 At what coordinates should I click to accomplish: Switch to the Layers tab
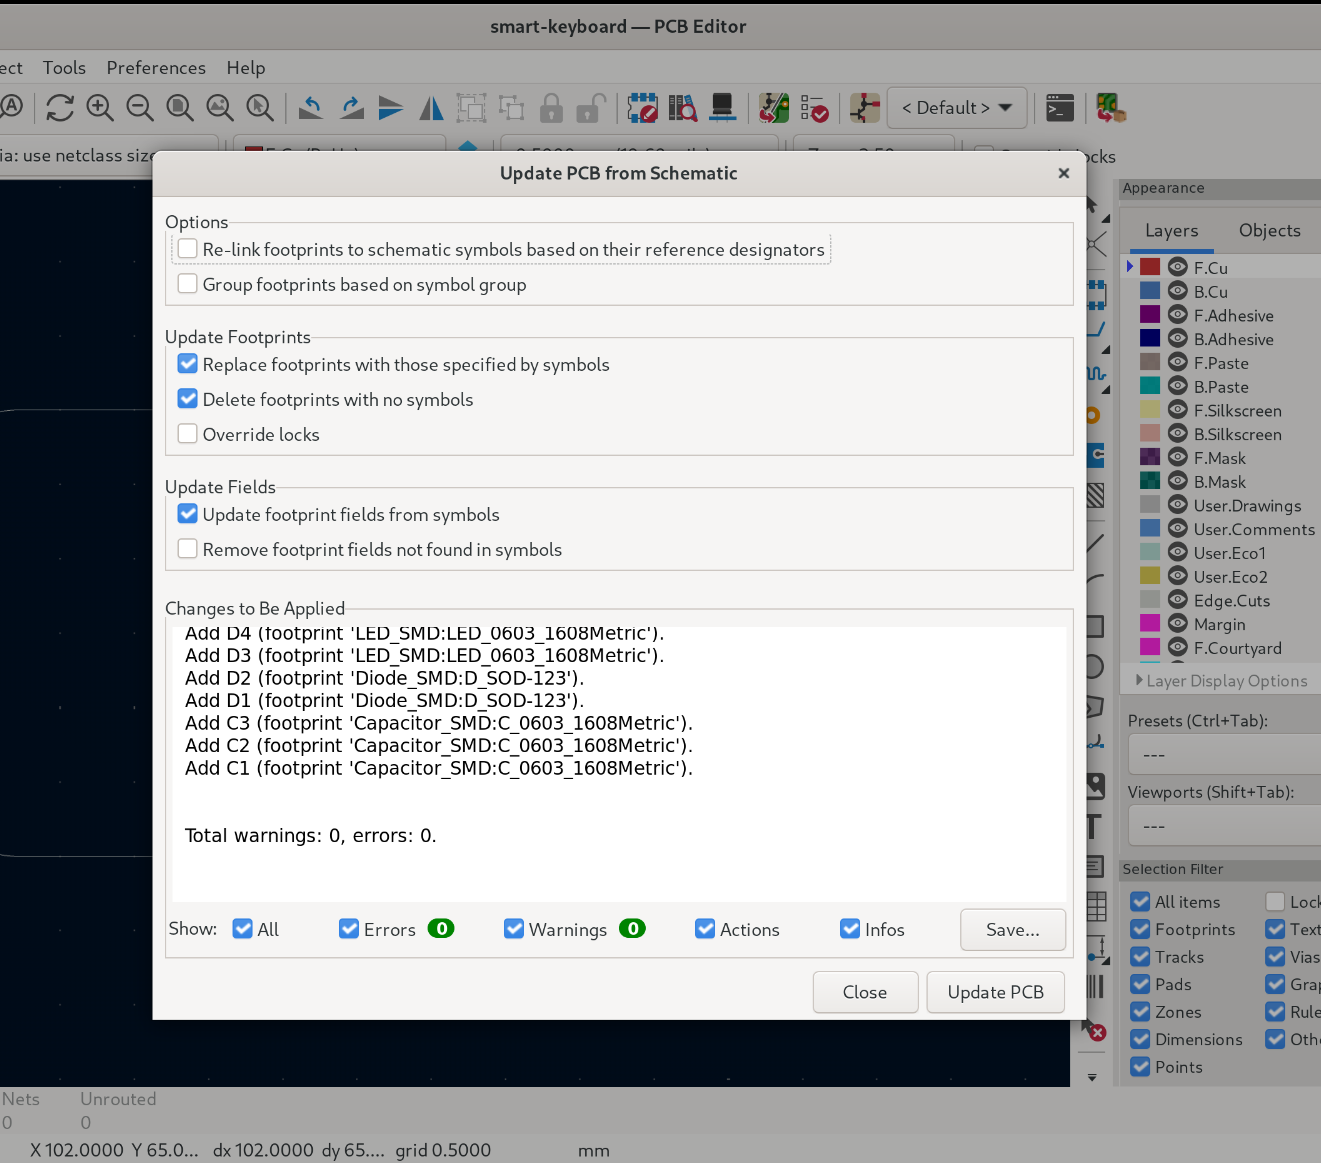pos(1171,230)
